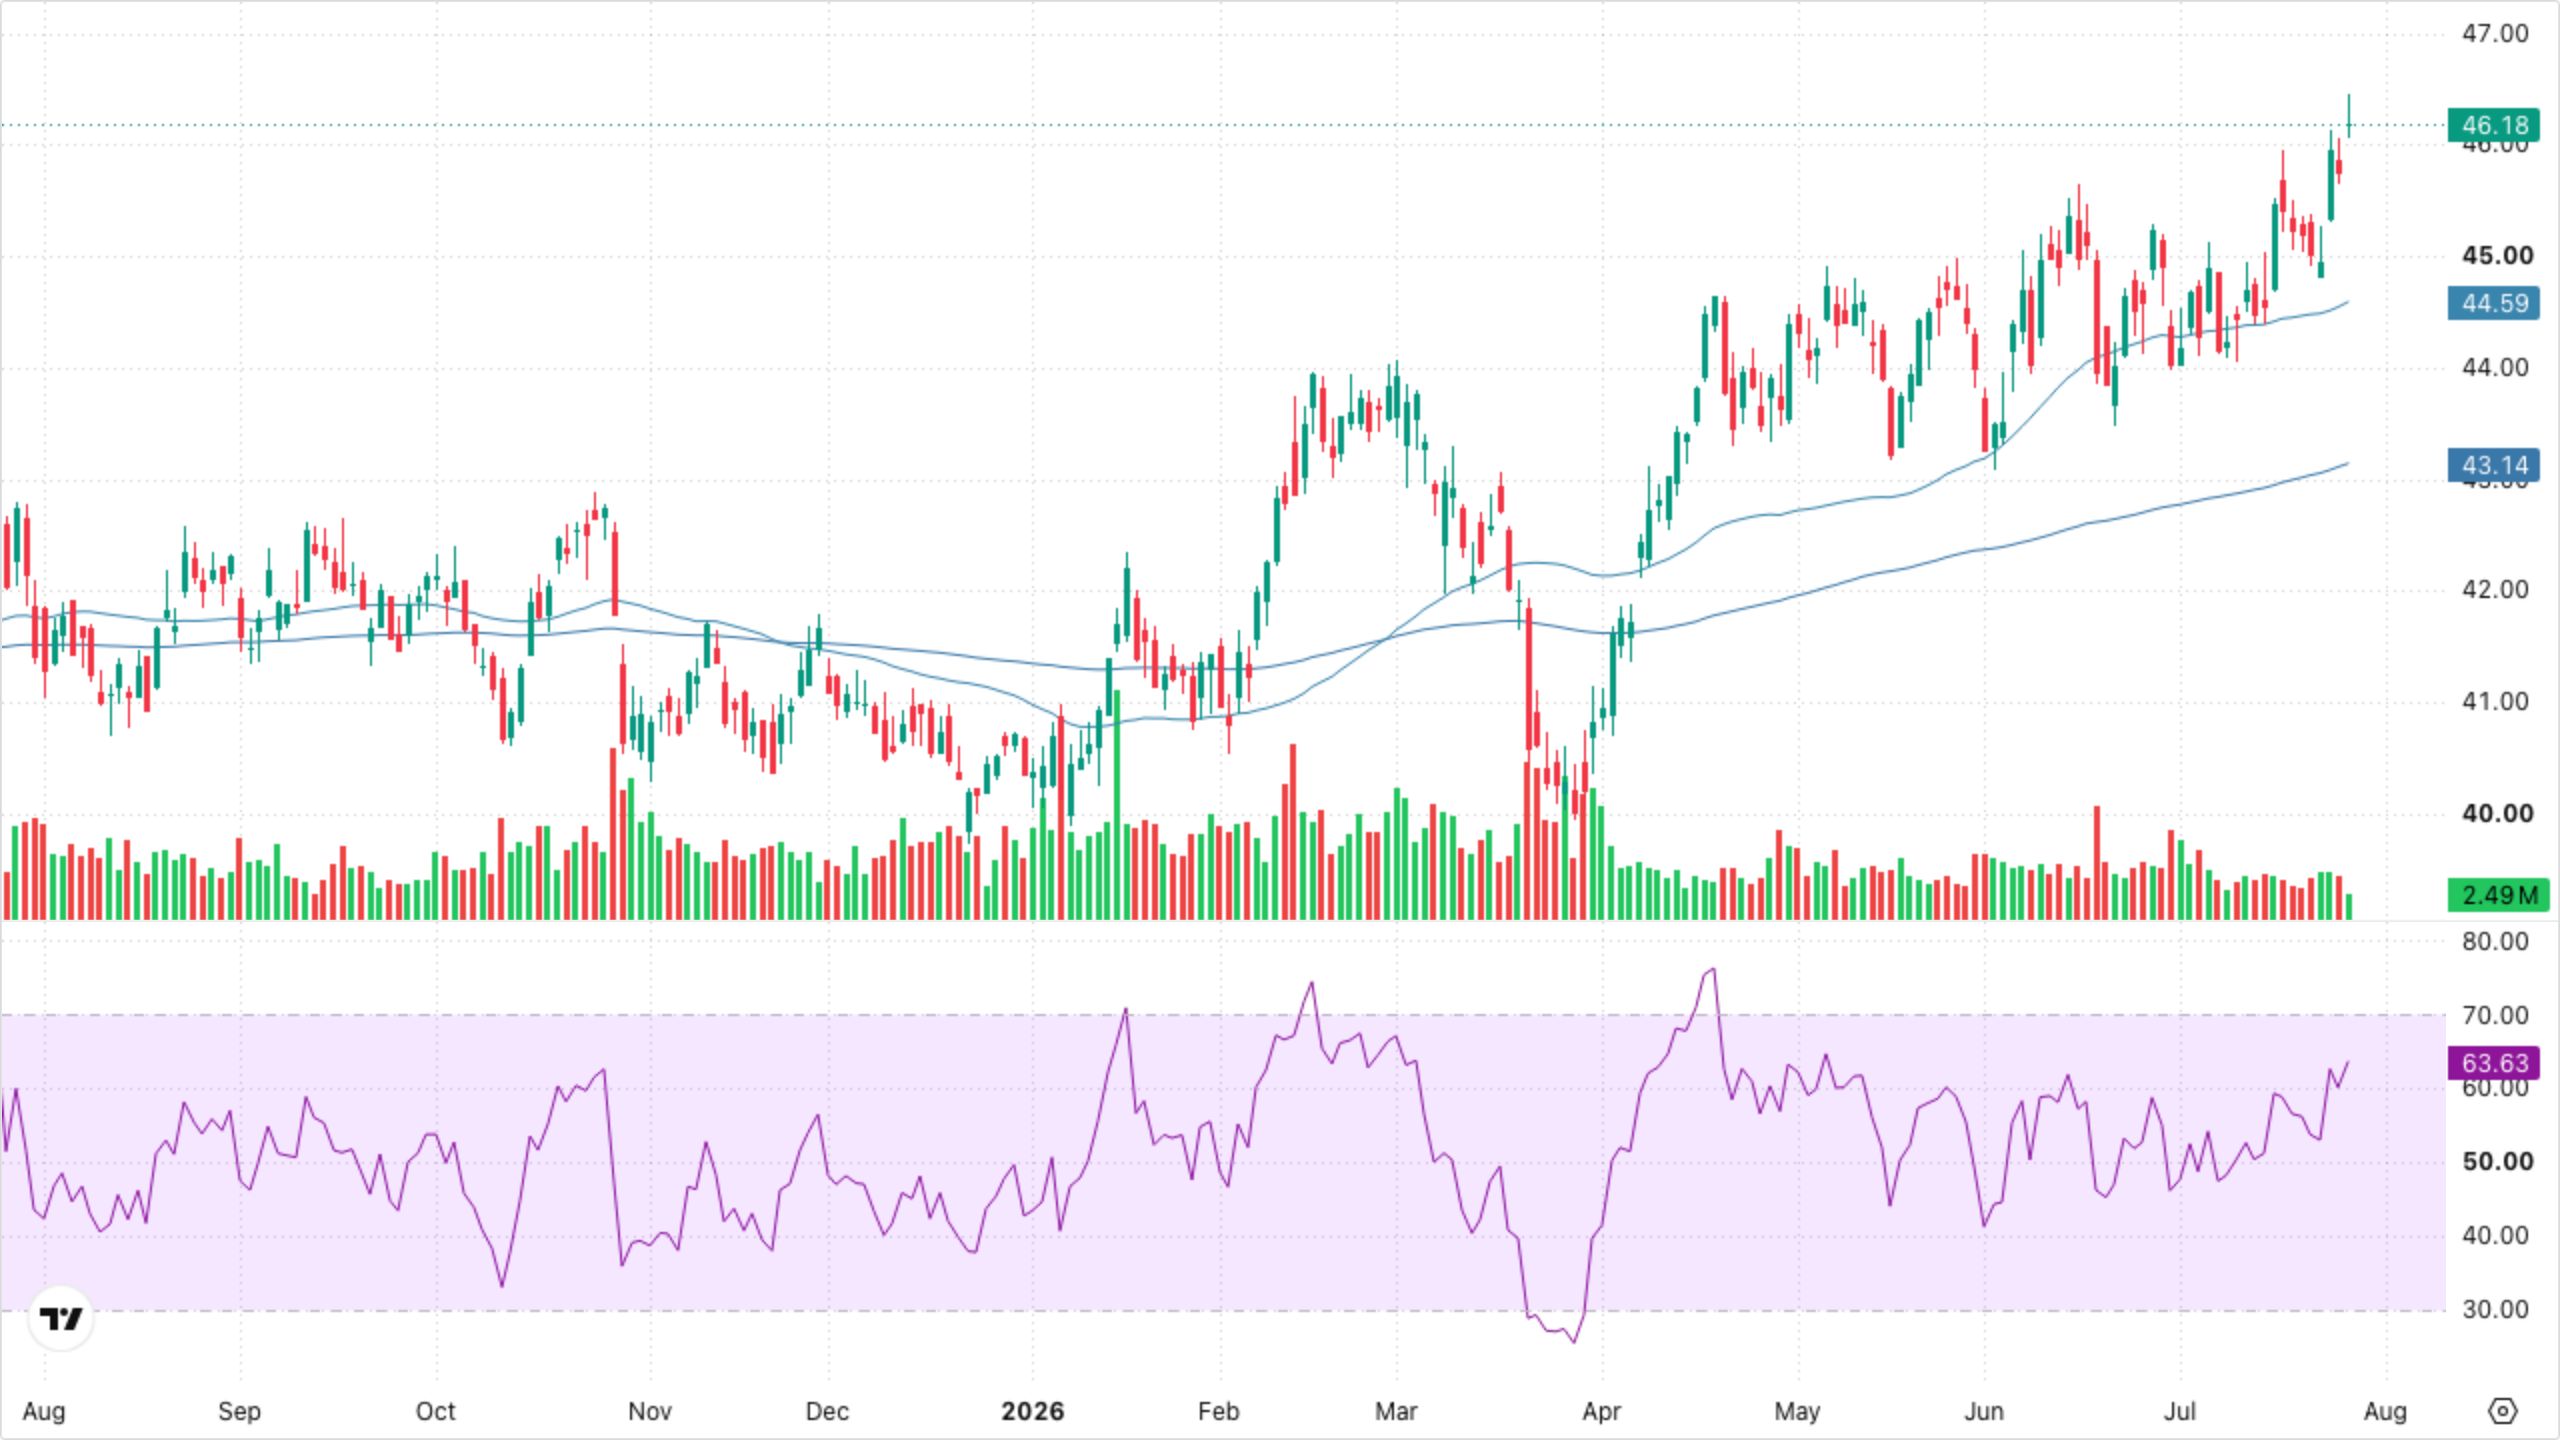The height and width of the screenshot is (1440, 2560).
Task: Click the 63.63 RSI value label
Action: tap(2494, 1062)
